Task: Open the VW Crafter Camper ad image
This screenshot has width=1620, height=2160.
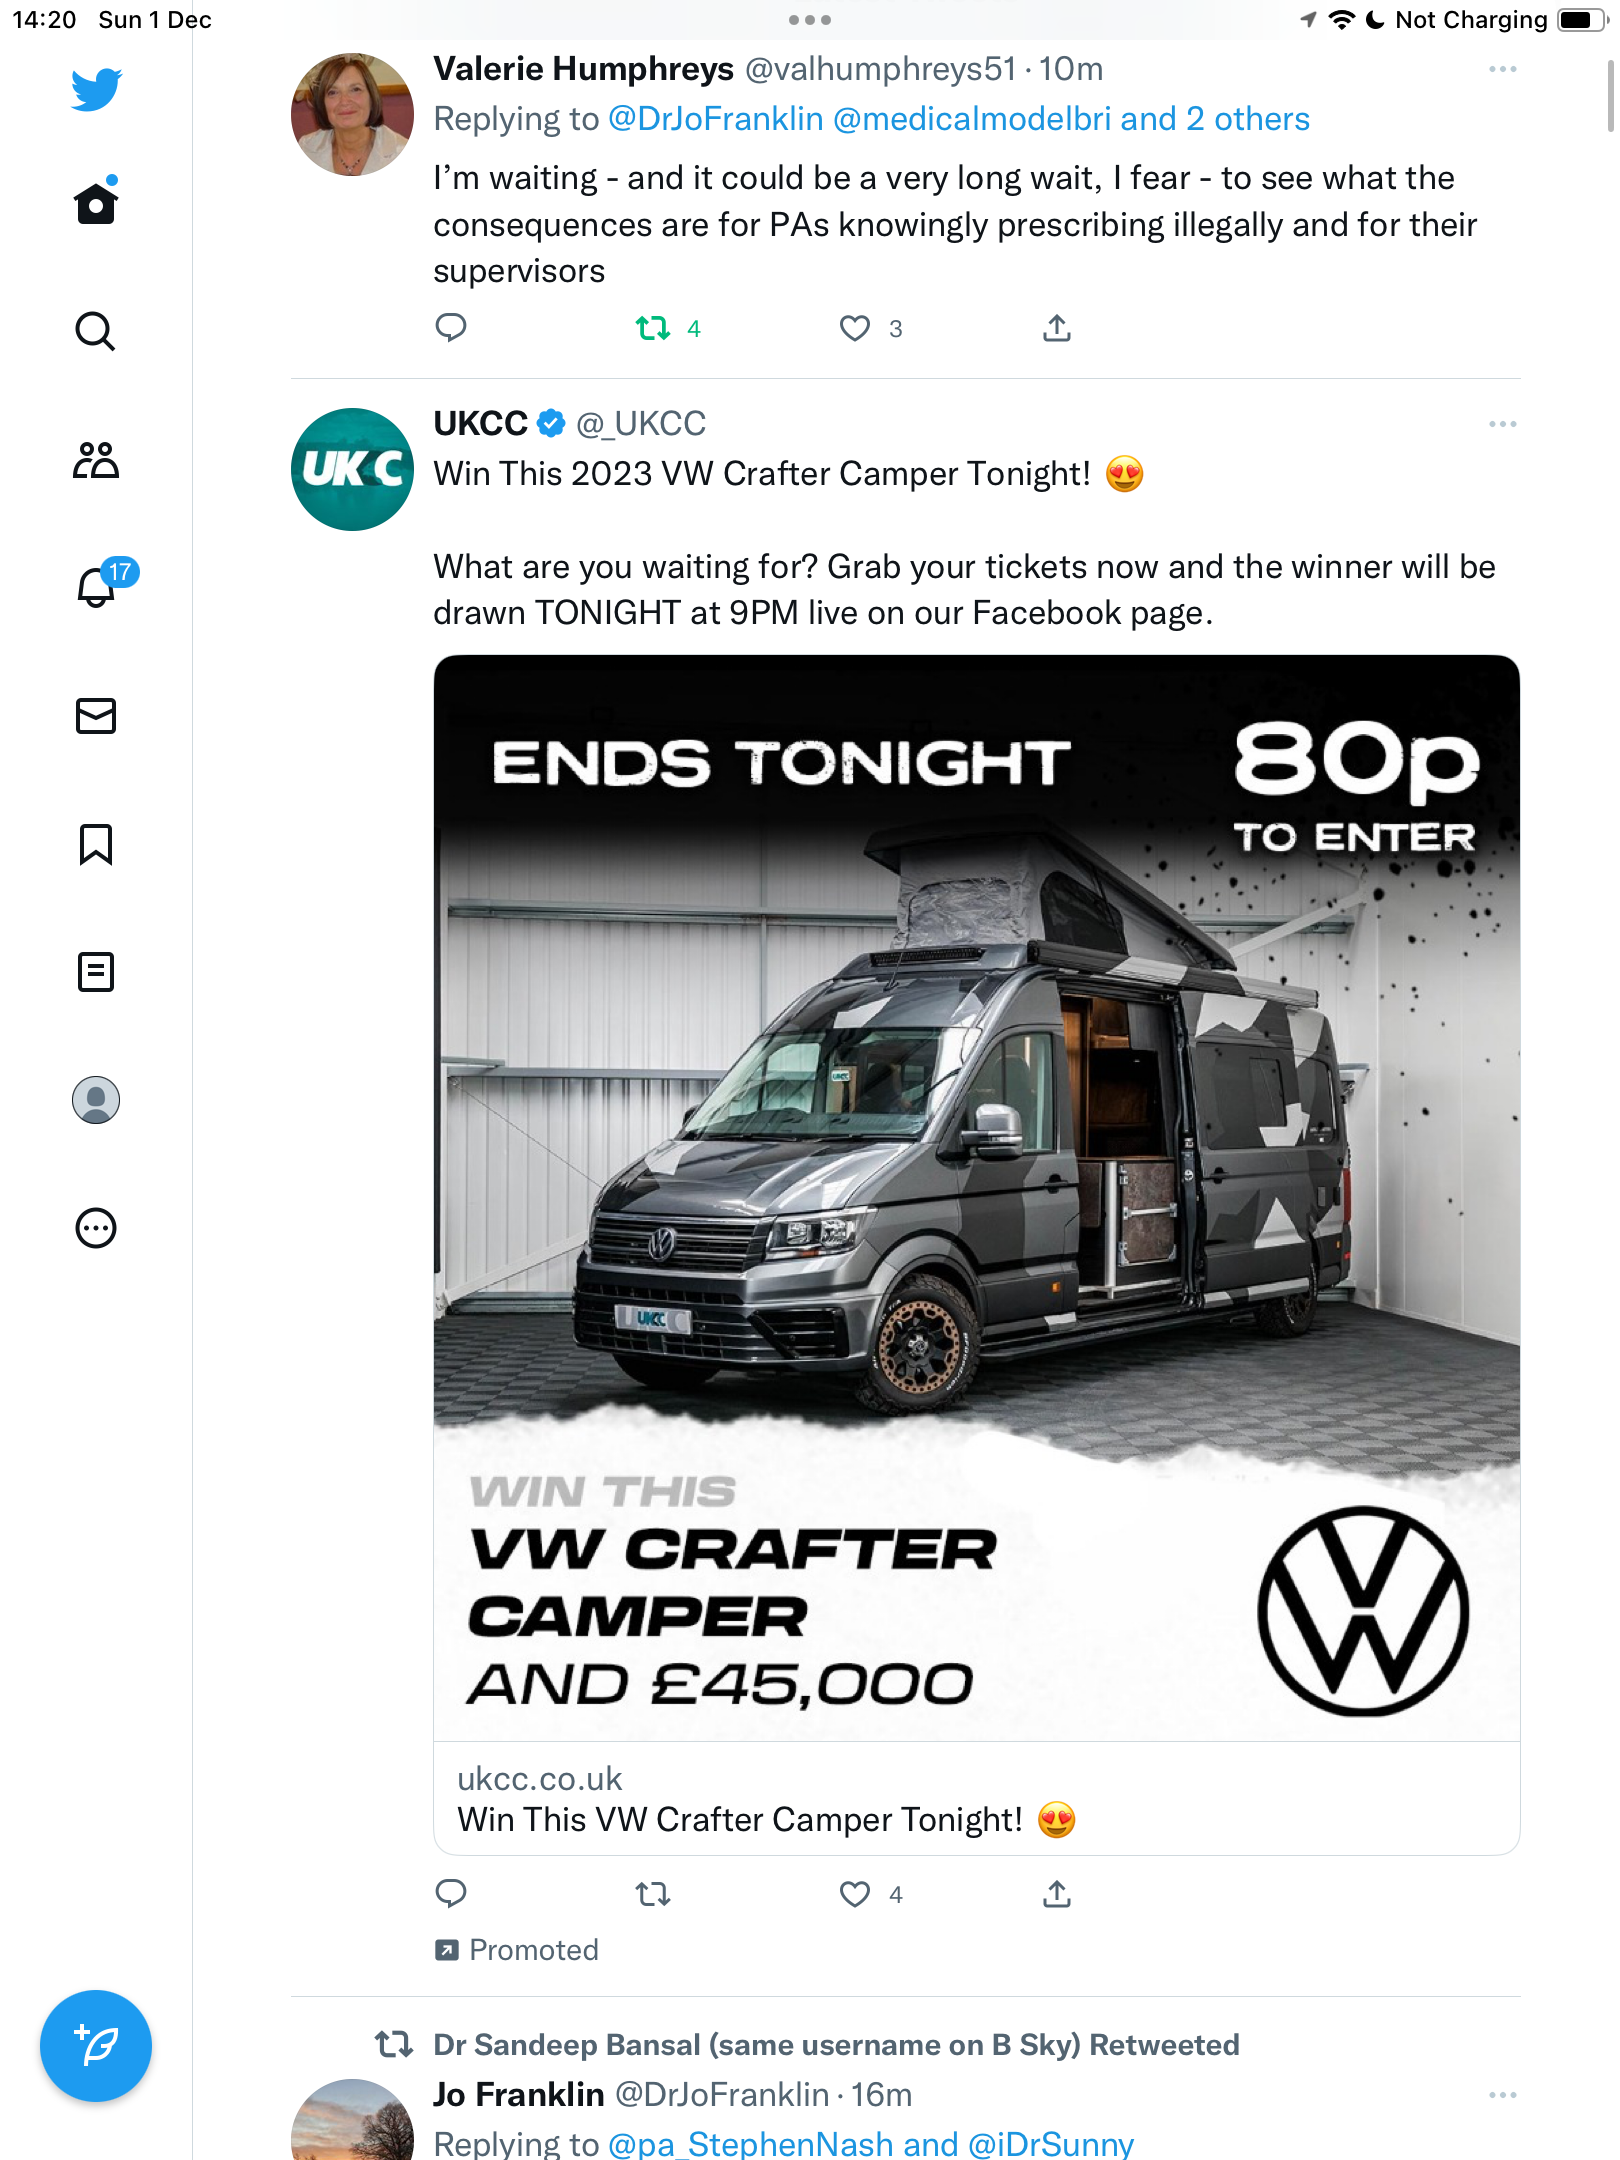Action: tap(977, 1198)
